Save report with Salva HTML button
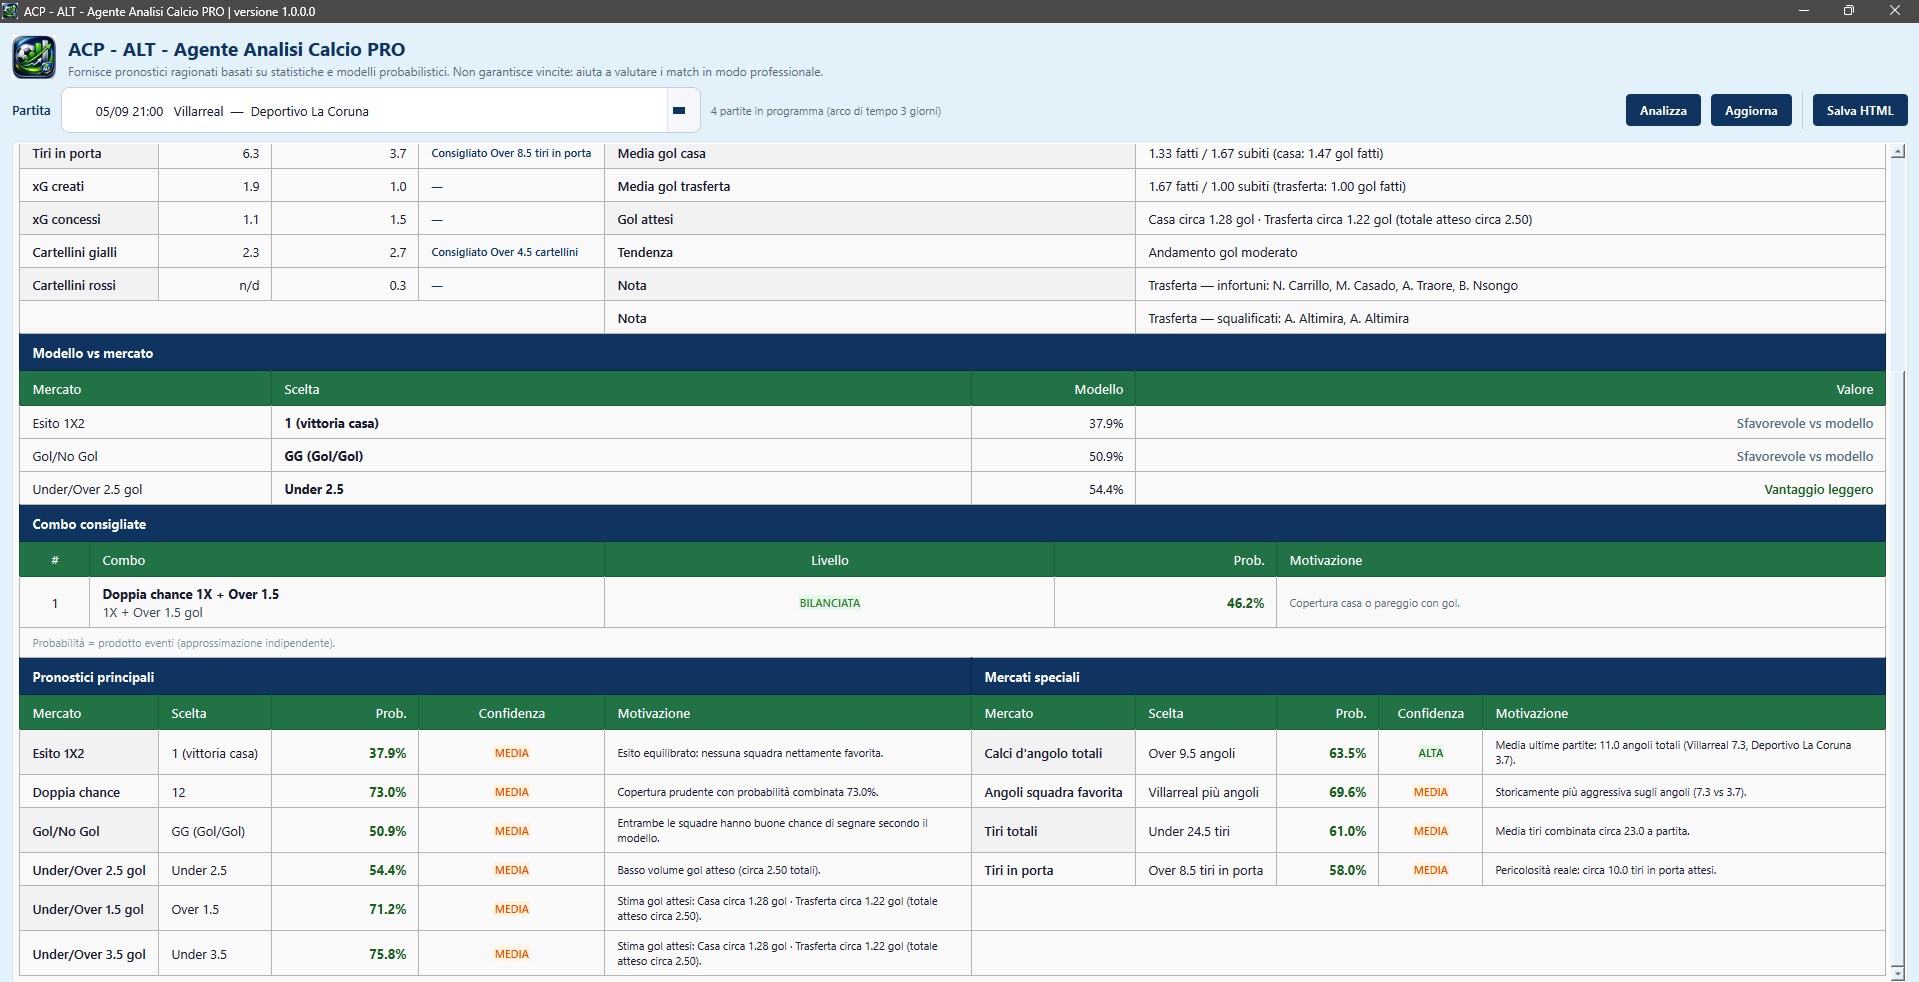 pos(1860,110)
